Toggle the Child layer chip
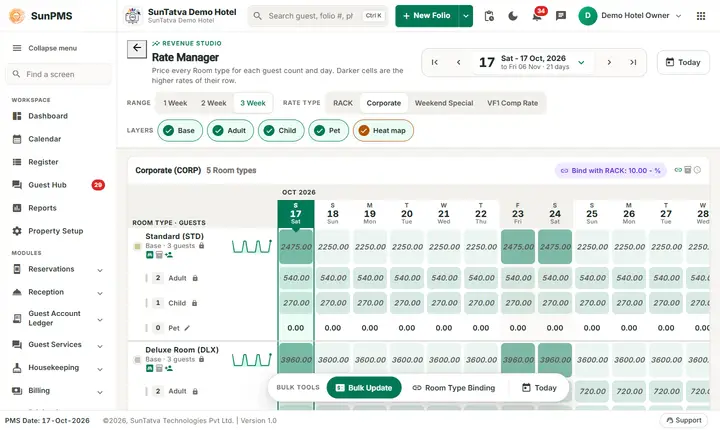720x430 pixels. pyautogui.click(x=281, y=130)
